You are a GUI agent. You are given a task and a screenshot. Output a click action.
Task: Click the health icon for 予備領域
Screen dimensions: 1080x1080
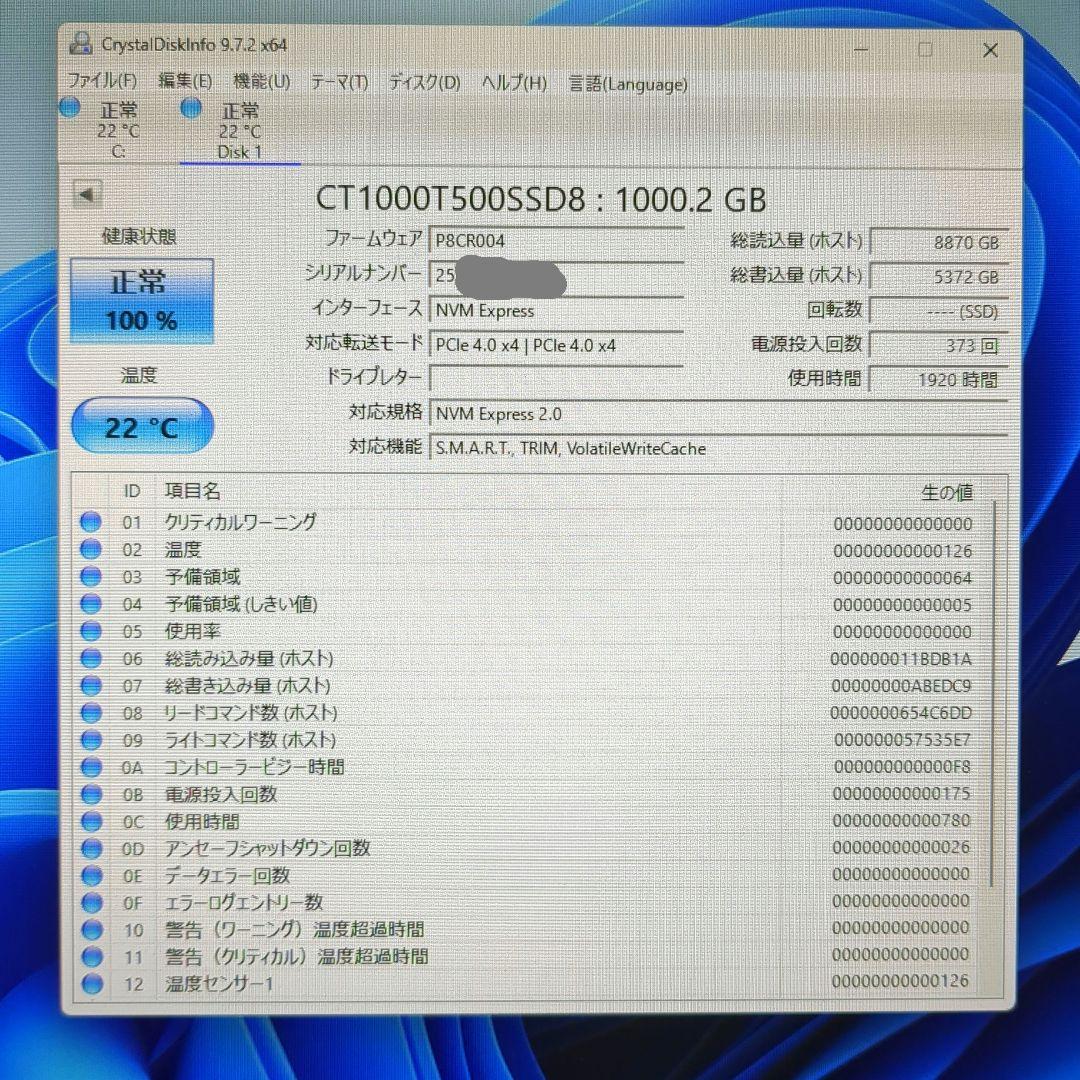pyautogui.click(x=91, y=576)
